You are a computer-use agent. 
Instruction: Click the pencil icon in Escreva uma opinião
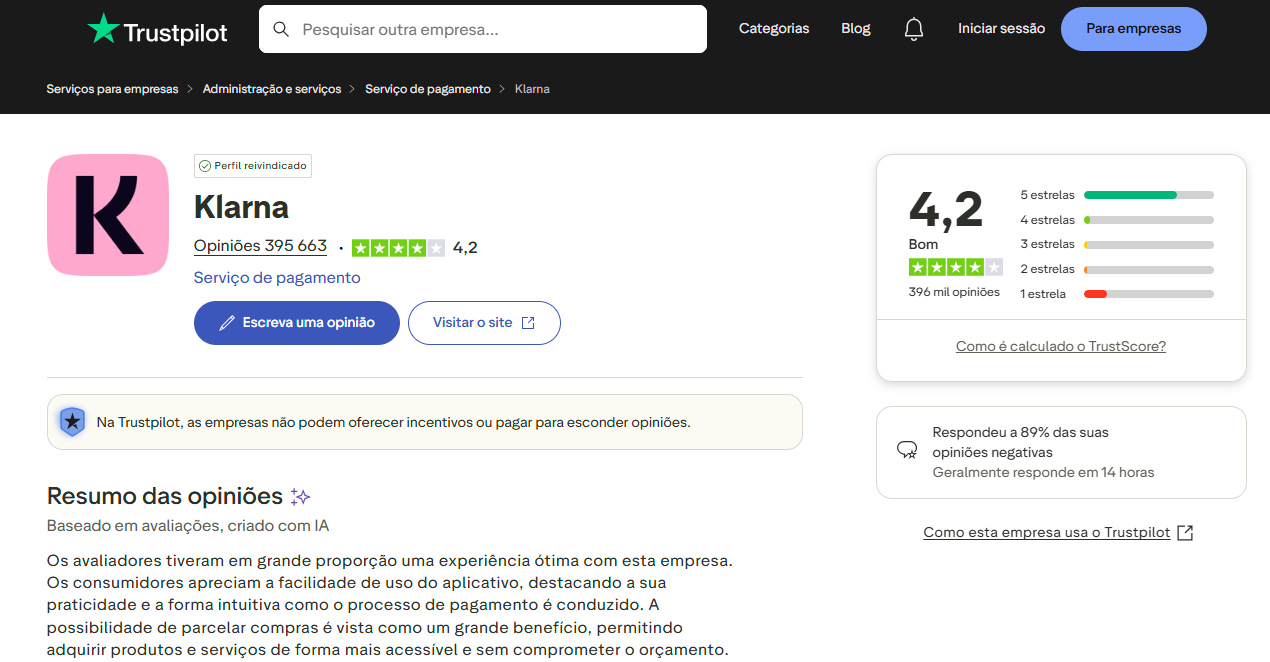pyautogui.click(x=227, y=323)
